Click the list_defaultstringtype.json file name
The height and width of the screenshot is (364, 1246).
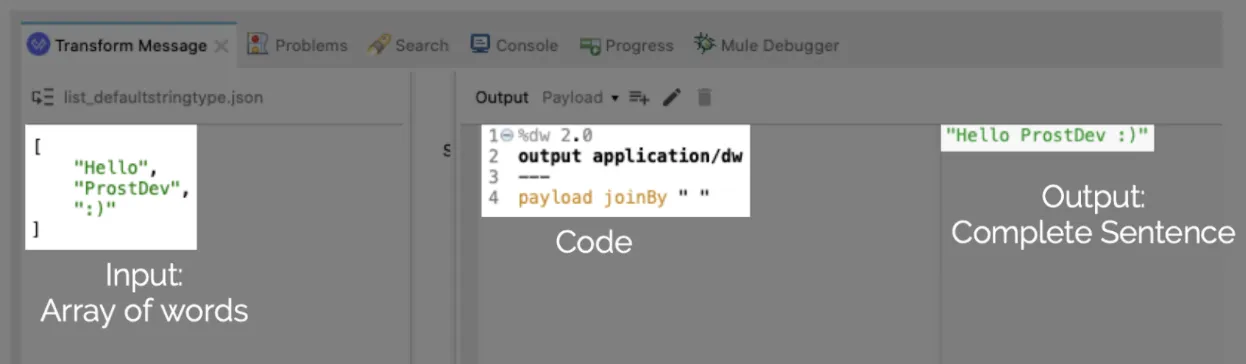point(163,97)
